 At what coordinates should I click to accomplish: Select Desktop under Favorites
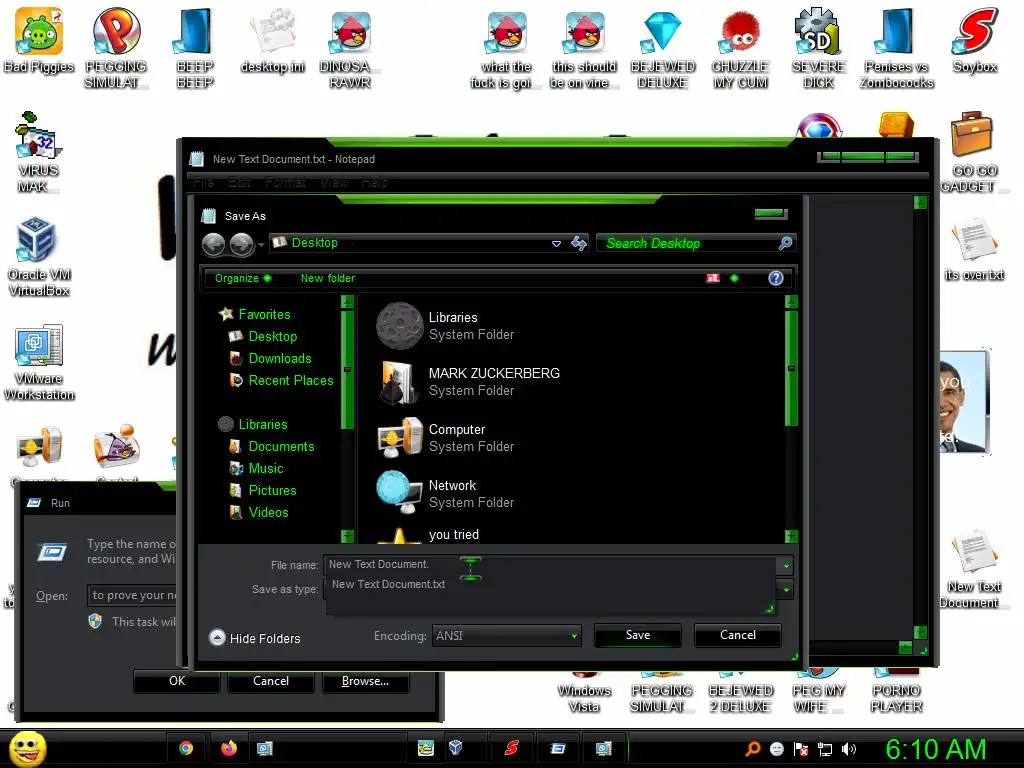[x=263, y=336]
